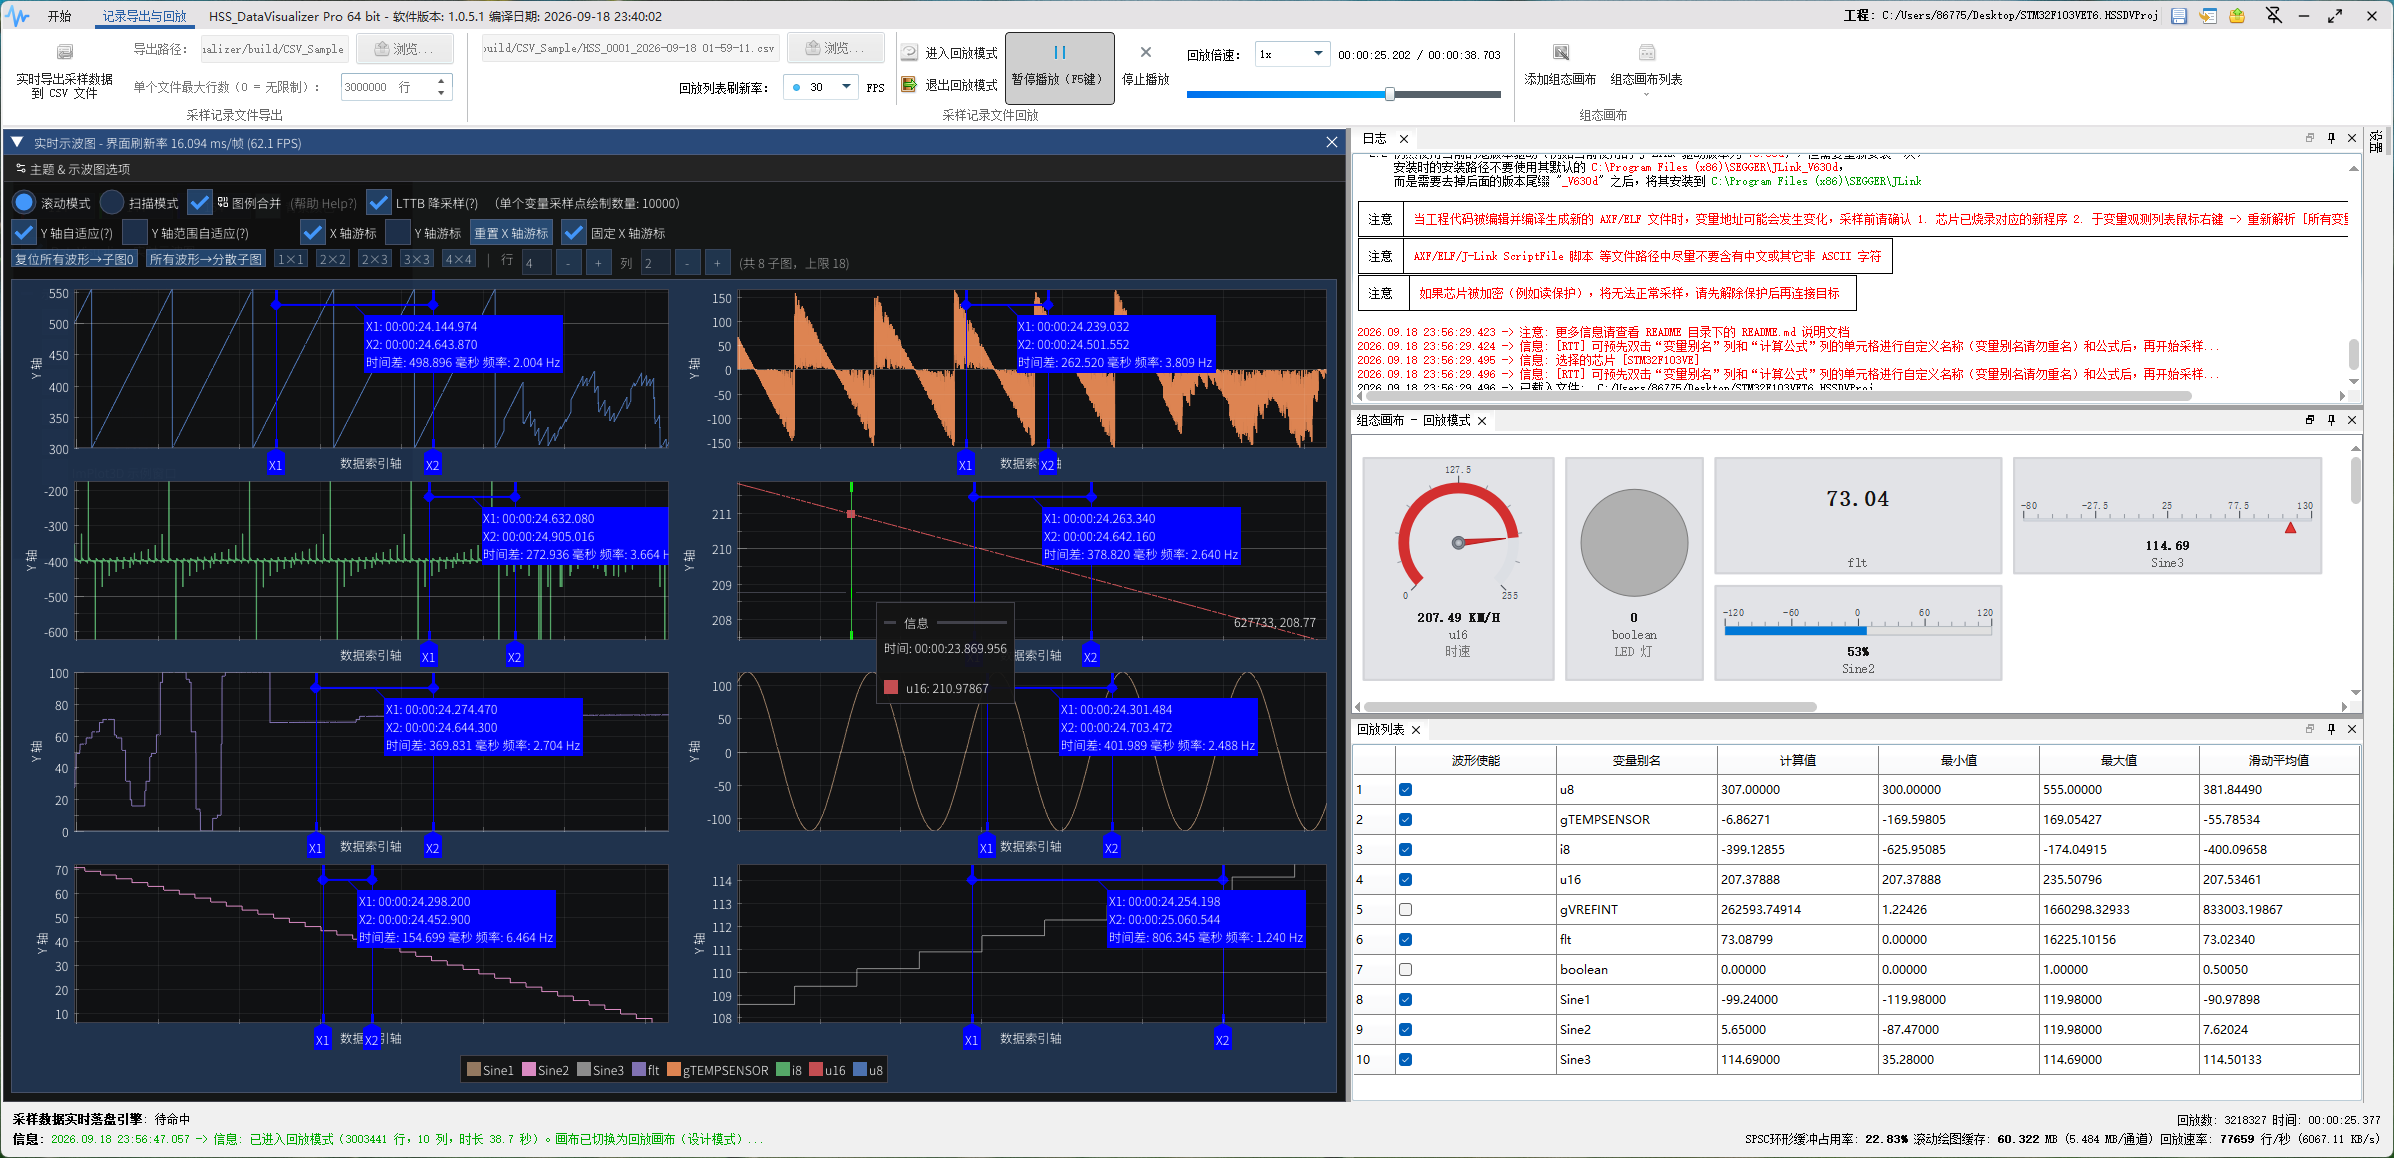Select 回放列表 tab
This screenshot has width=2394, height=1158.
1381,730
